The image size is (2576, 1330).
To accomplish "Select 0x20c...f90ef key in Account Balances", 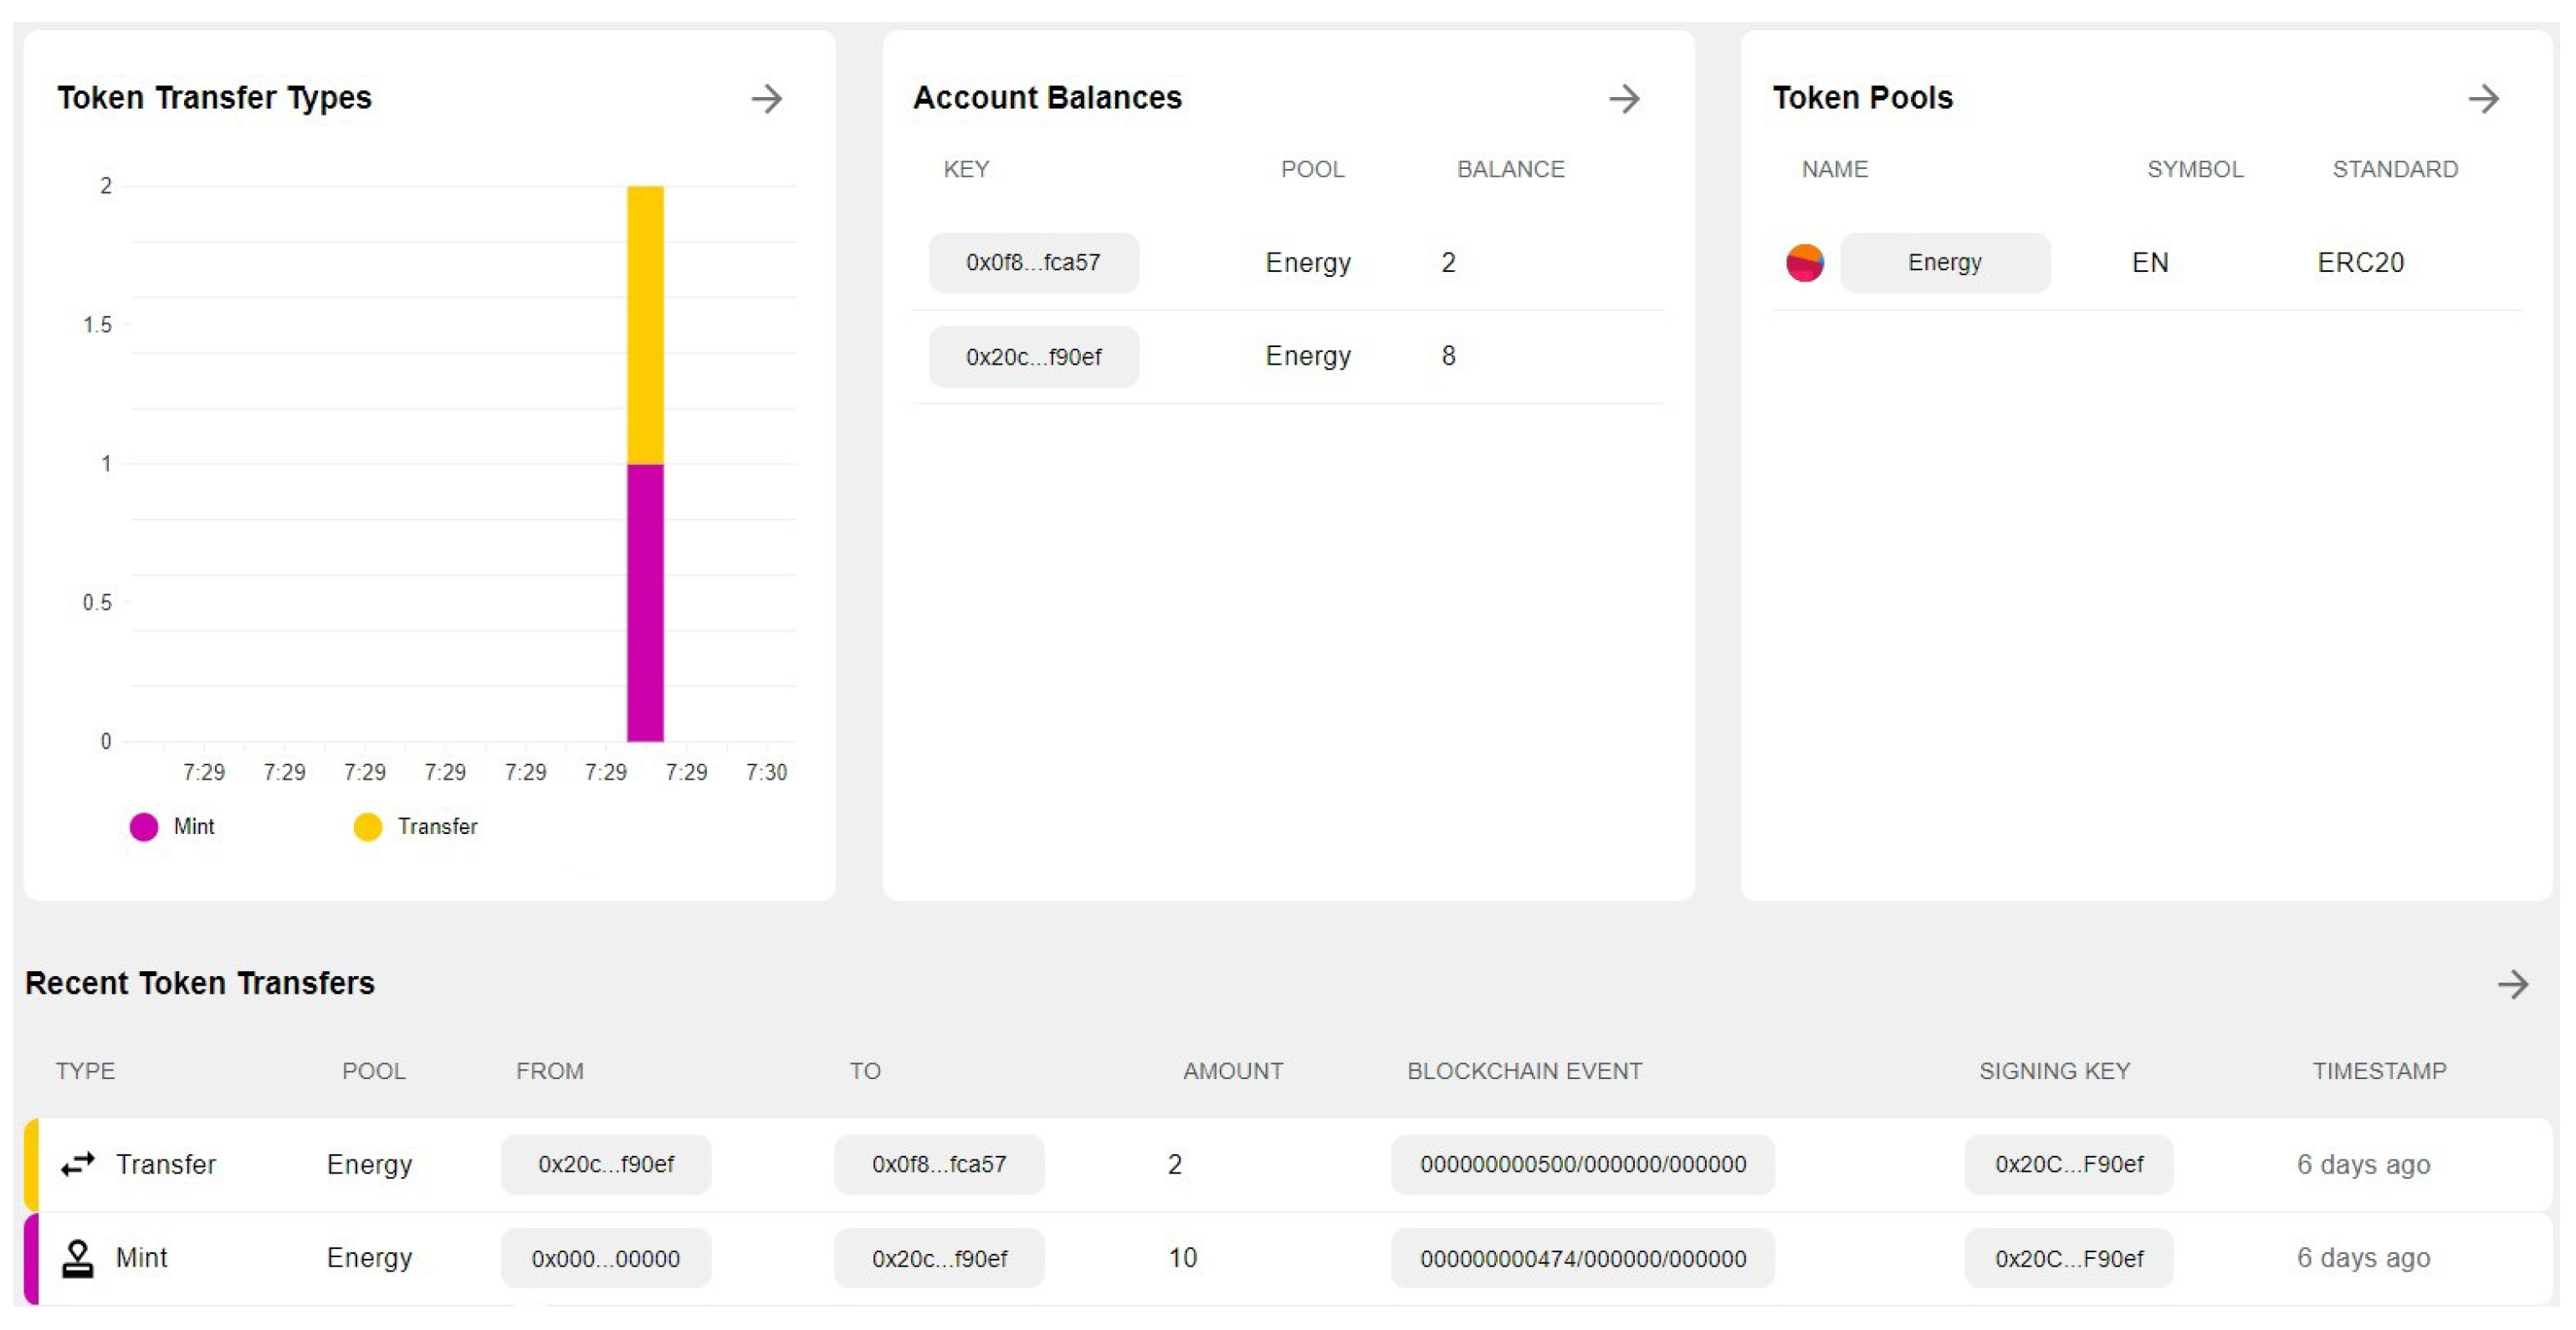I will [x=1033, y=356].
